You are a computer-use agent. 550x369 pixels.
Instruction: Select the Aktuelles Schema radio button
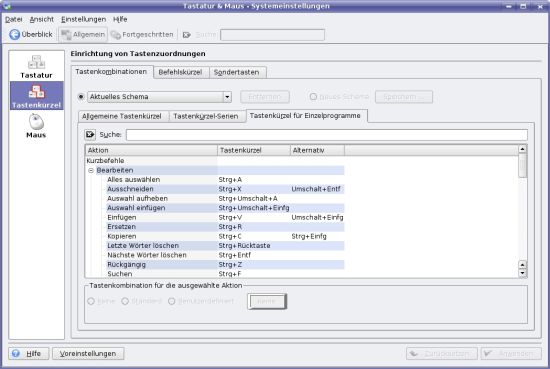point(81,96)
